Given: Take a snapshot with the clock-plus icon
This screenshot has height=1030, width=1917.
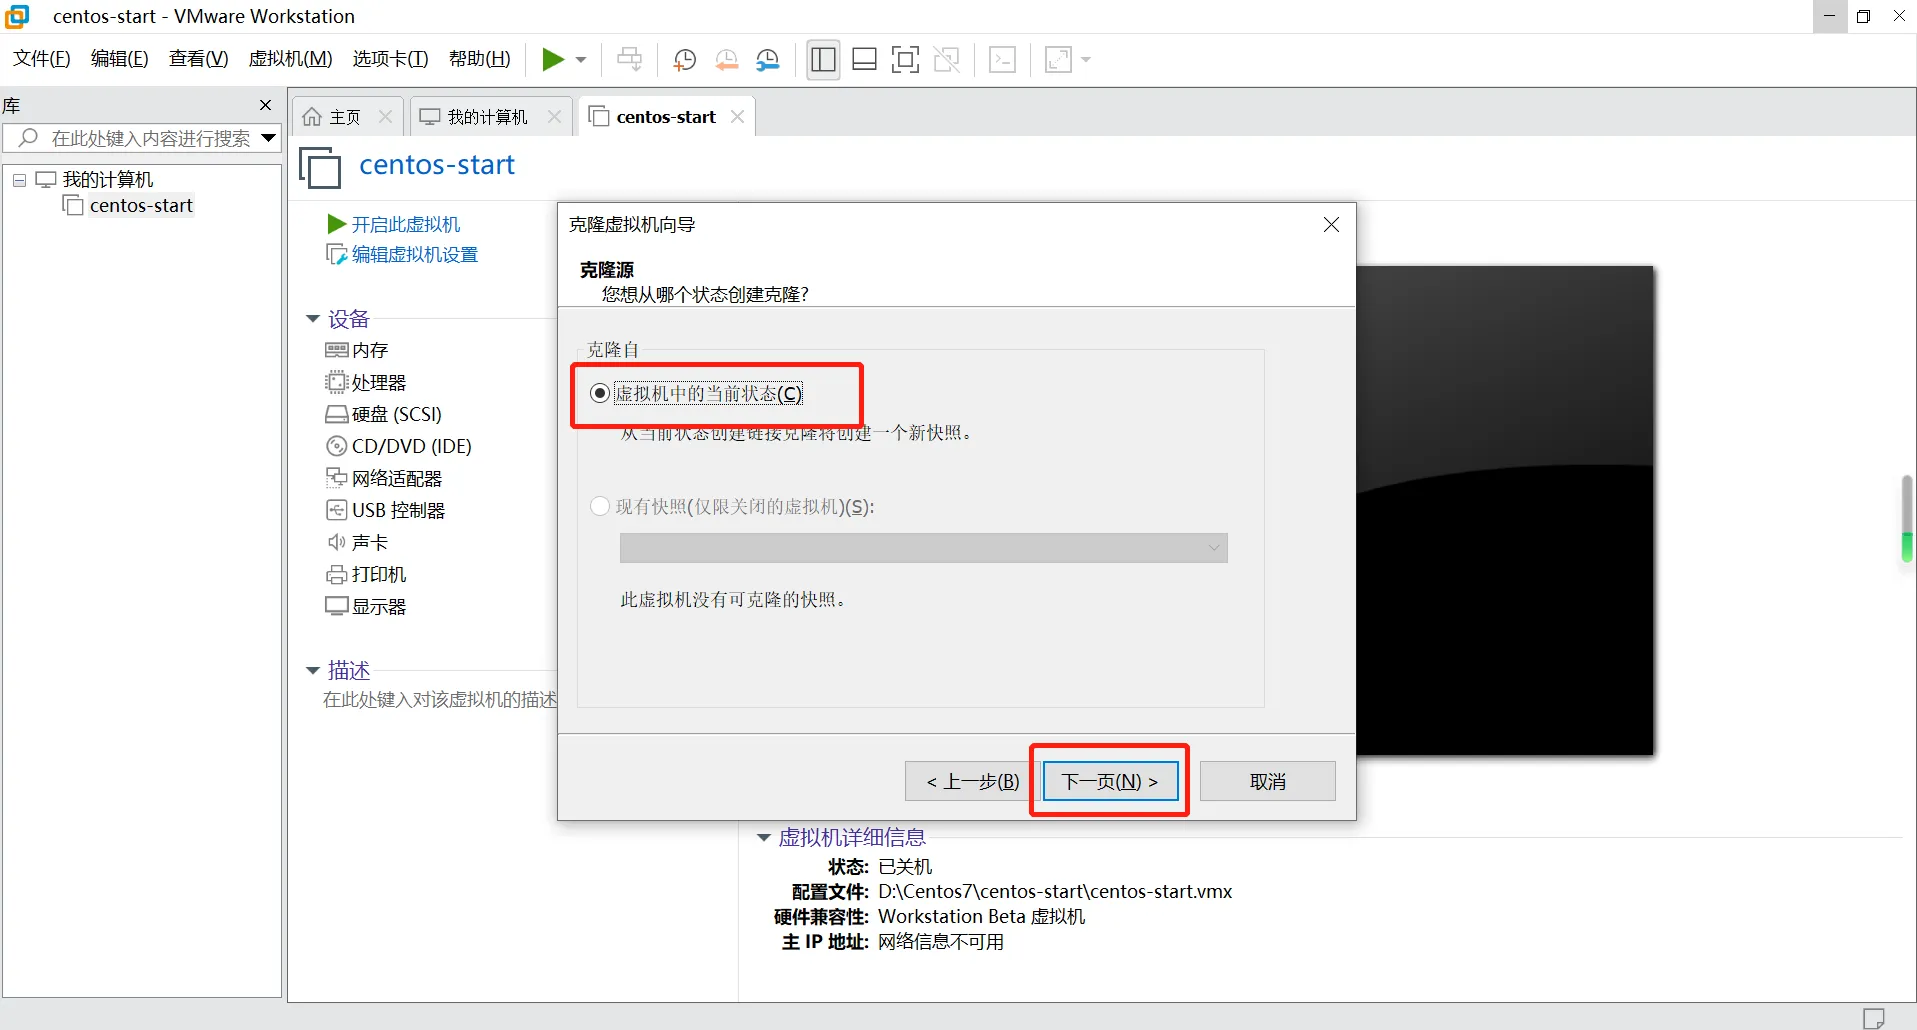Looking at the screenshot, I should point(685,60).
